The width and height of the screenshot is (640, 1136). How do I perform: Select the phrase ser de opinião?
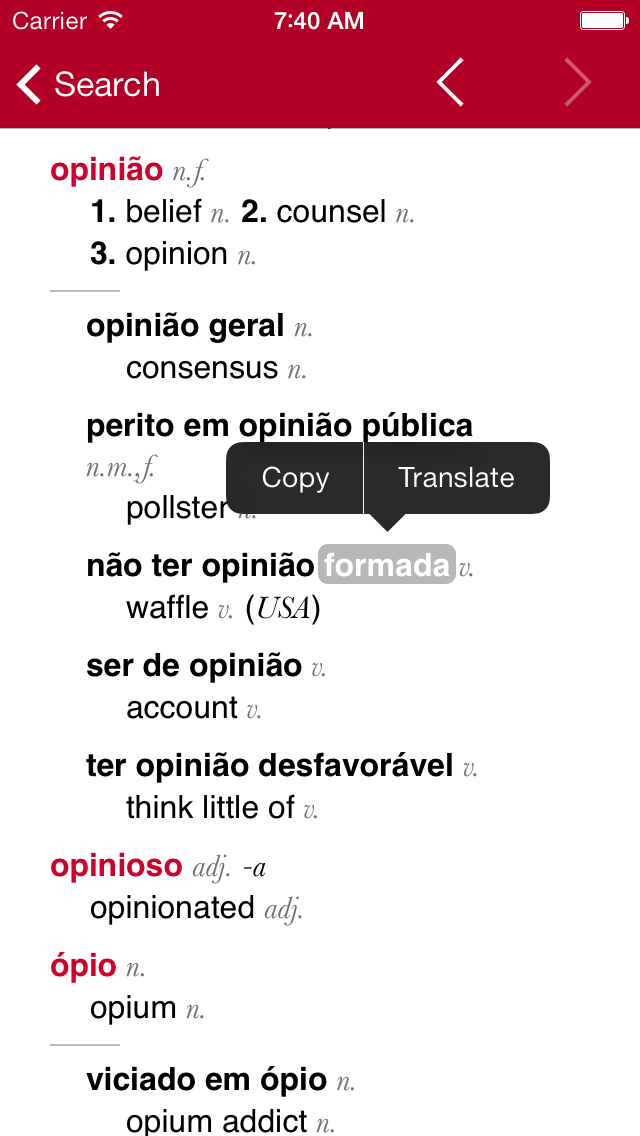click(194, 666)
